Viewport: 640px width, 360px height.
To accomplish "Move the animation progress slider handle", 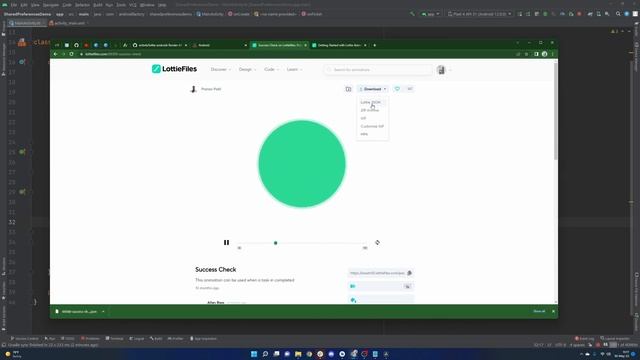I will pyautogui.click(x=276, y=243).
